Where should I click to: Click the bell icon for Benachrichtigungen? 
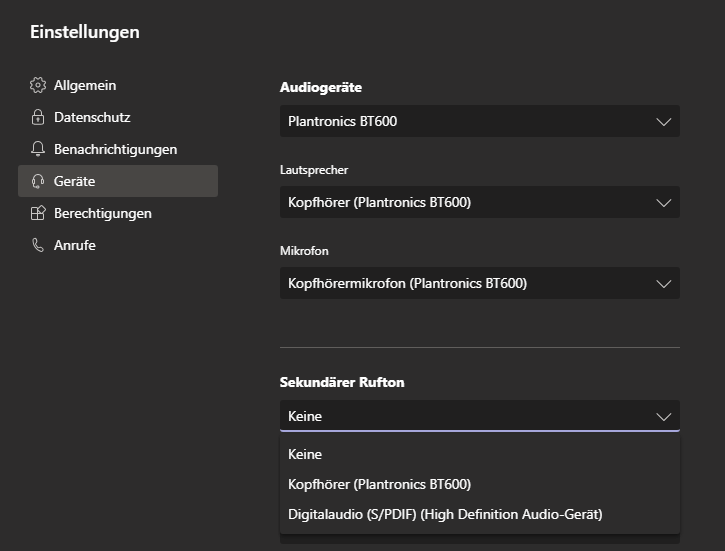[38, 149]
